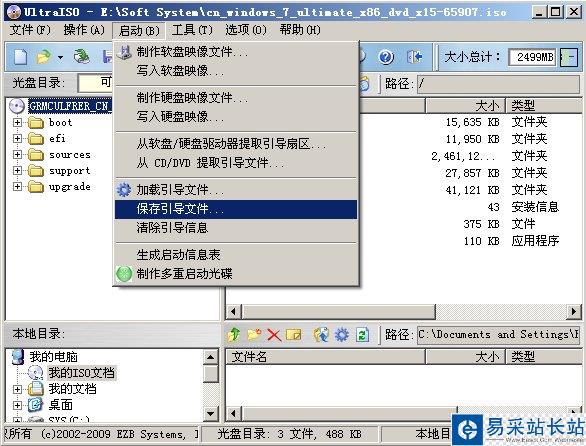Viewport: 586px width, 446px height.
Task: Open the 操作(A) menu
Action: point(84,30)
